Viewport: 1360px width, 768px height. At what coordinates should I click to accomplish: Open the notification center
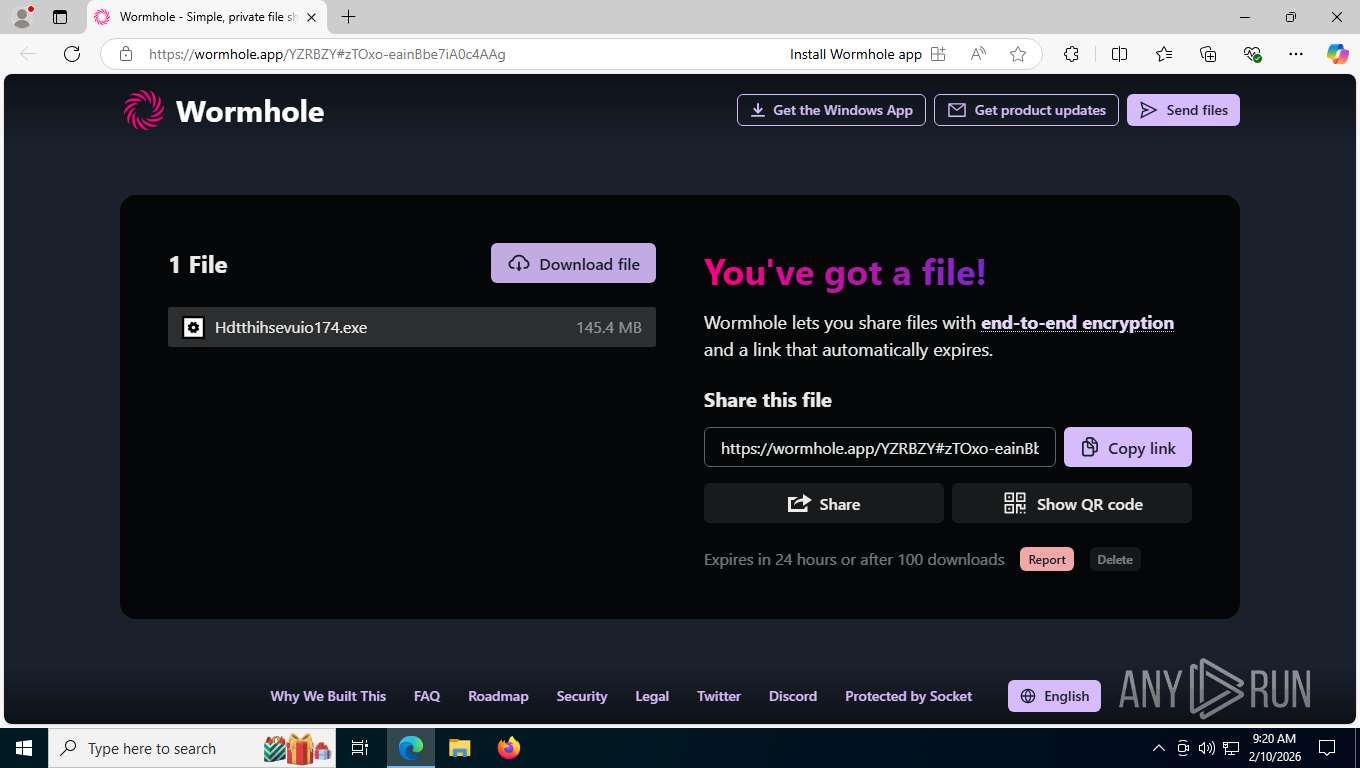click(1327, 748)
